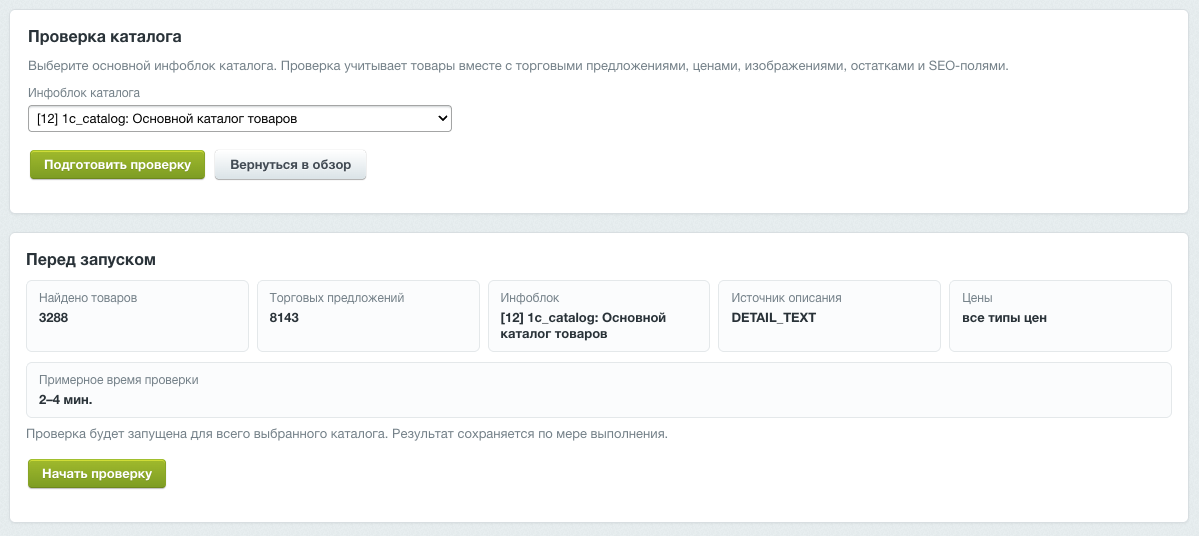Click the Инфоблок card's 1c_catalog value
1199x536 pixels.
pos(583,326)
